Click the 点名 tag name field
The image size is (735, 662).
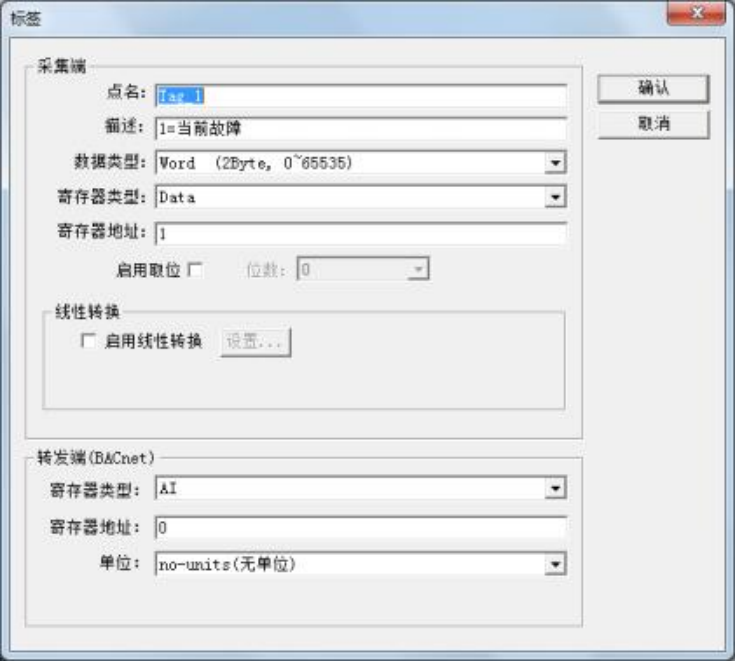[x=360, y=96]
